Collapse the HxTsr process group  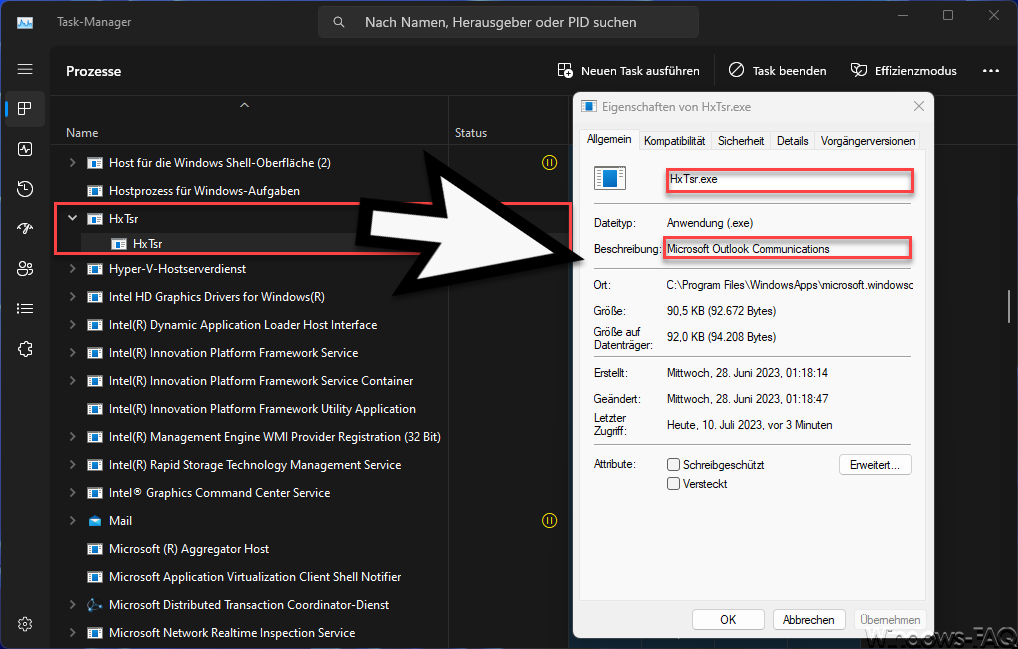(73, 219)
